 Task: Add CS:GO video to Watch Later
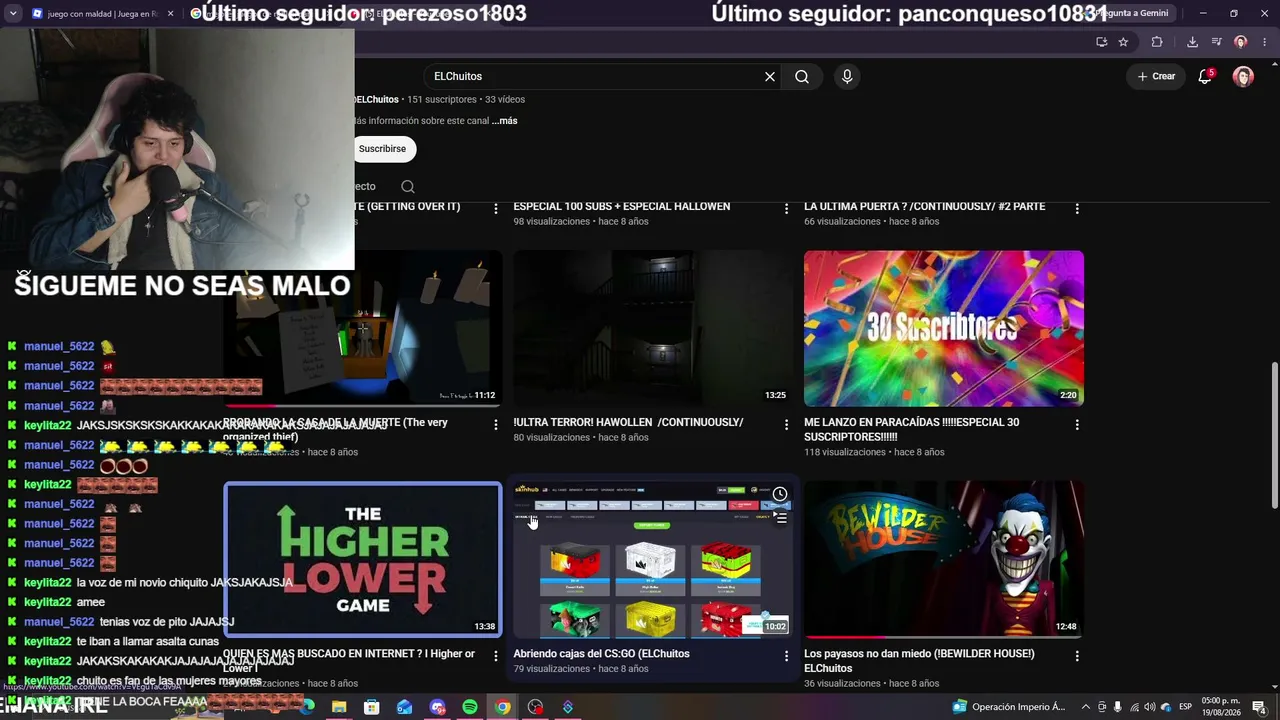point(780,494)
